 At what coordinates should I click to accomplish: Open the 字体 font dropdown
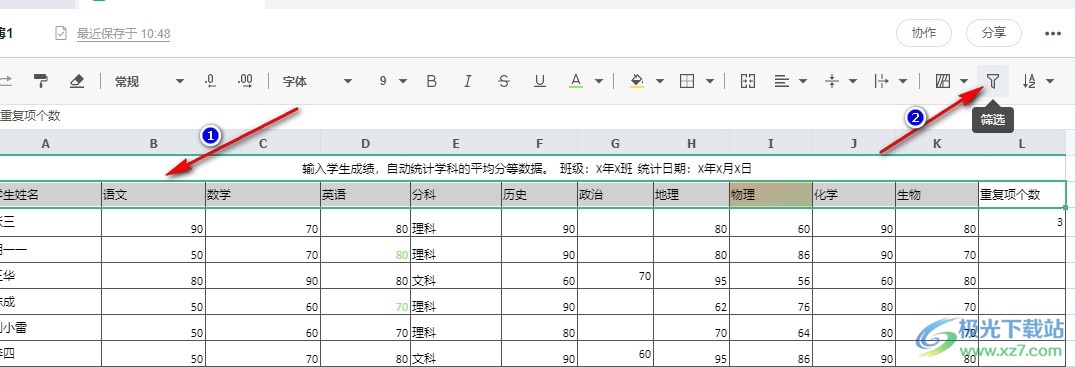tap(317, 82)
